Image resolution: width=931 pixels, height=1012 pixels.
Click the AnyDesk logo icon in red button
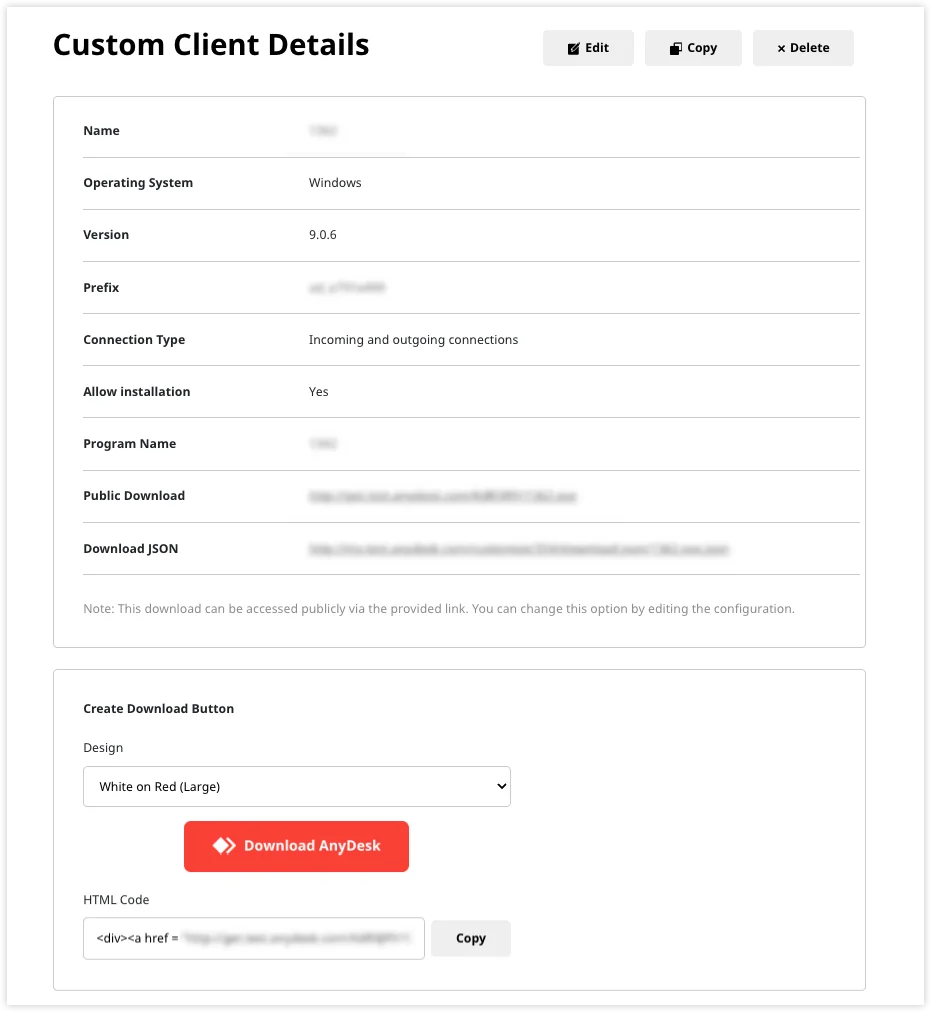coord(224,845)
